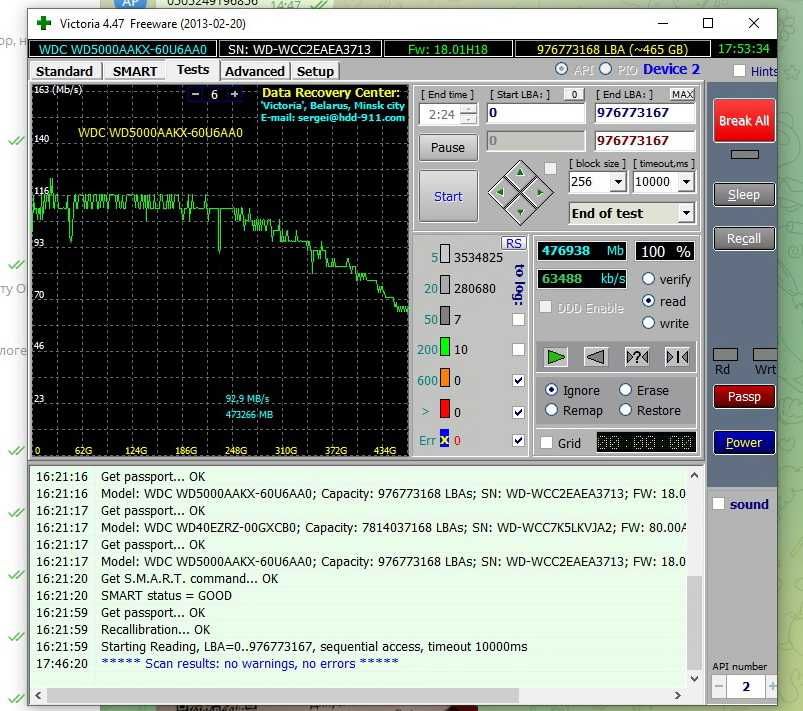Switch to the Standard tab
This screenshot has width=803, height=711.
[65, 71]
